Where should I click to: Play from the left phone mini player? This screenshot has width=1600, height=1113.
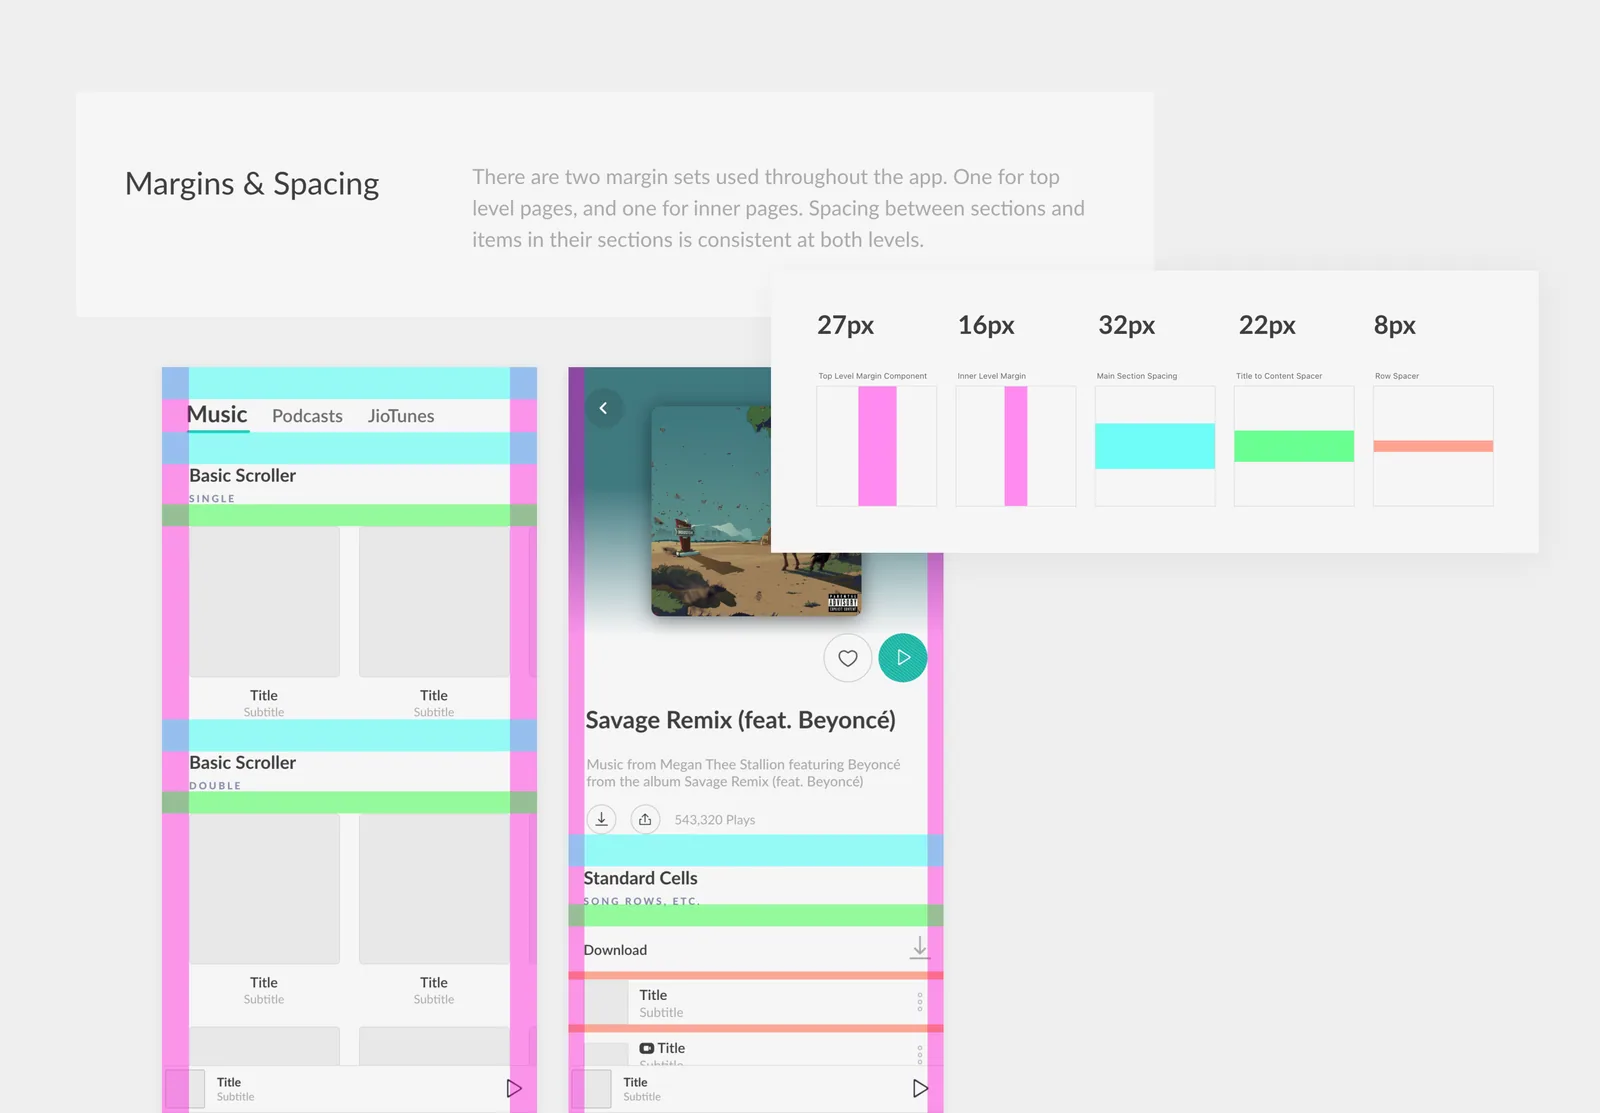514,1088
